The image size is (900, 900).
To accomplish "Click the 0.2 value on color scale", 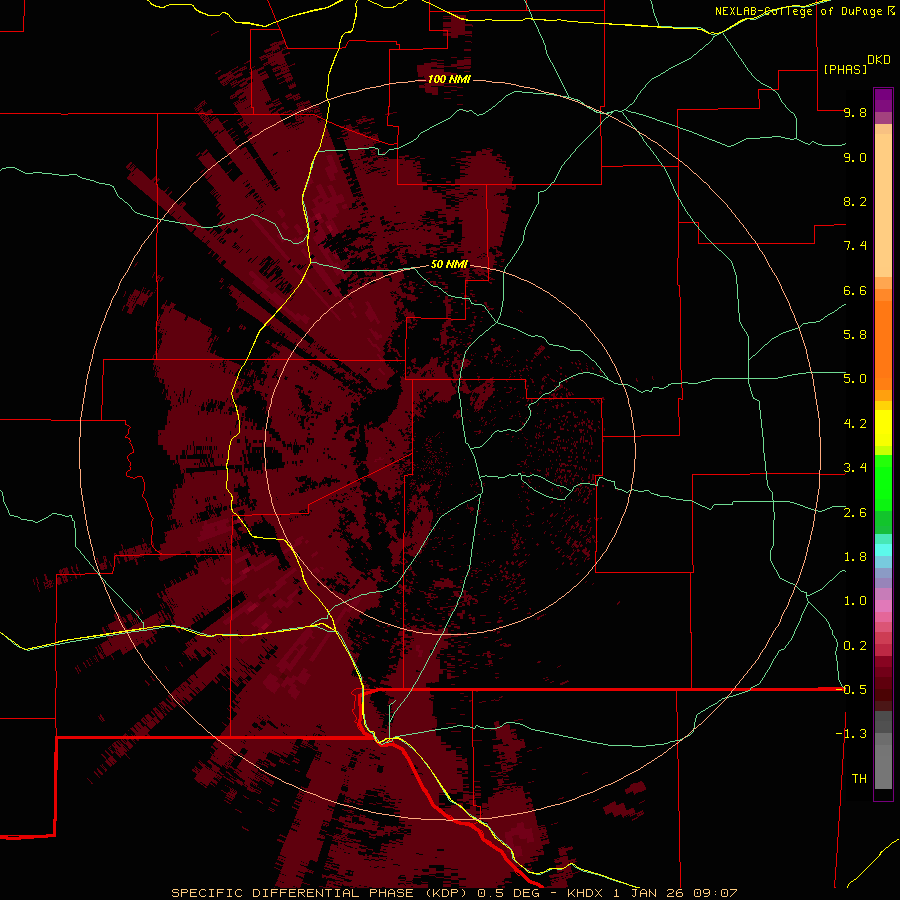I will pyautogui.click(x=855, y=646).
